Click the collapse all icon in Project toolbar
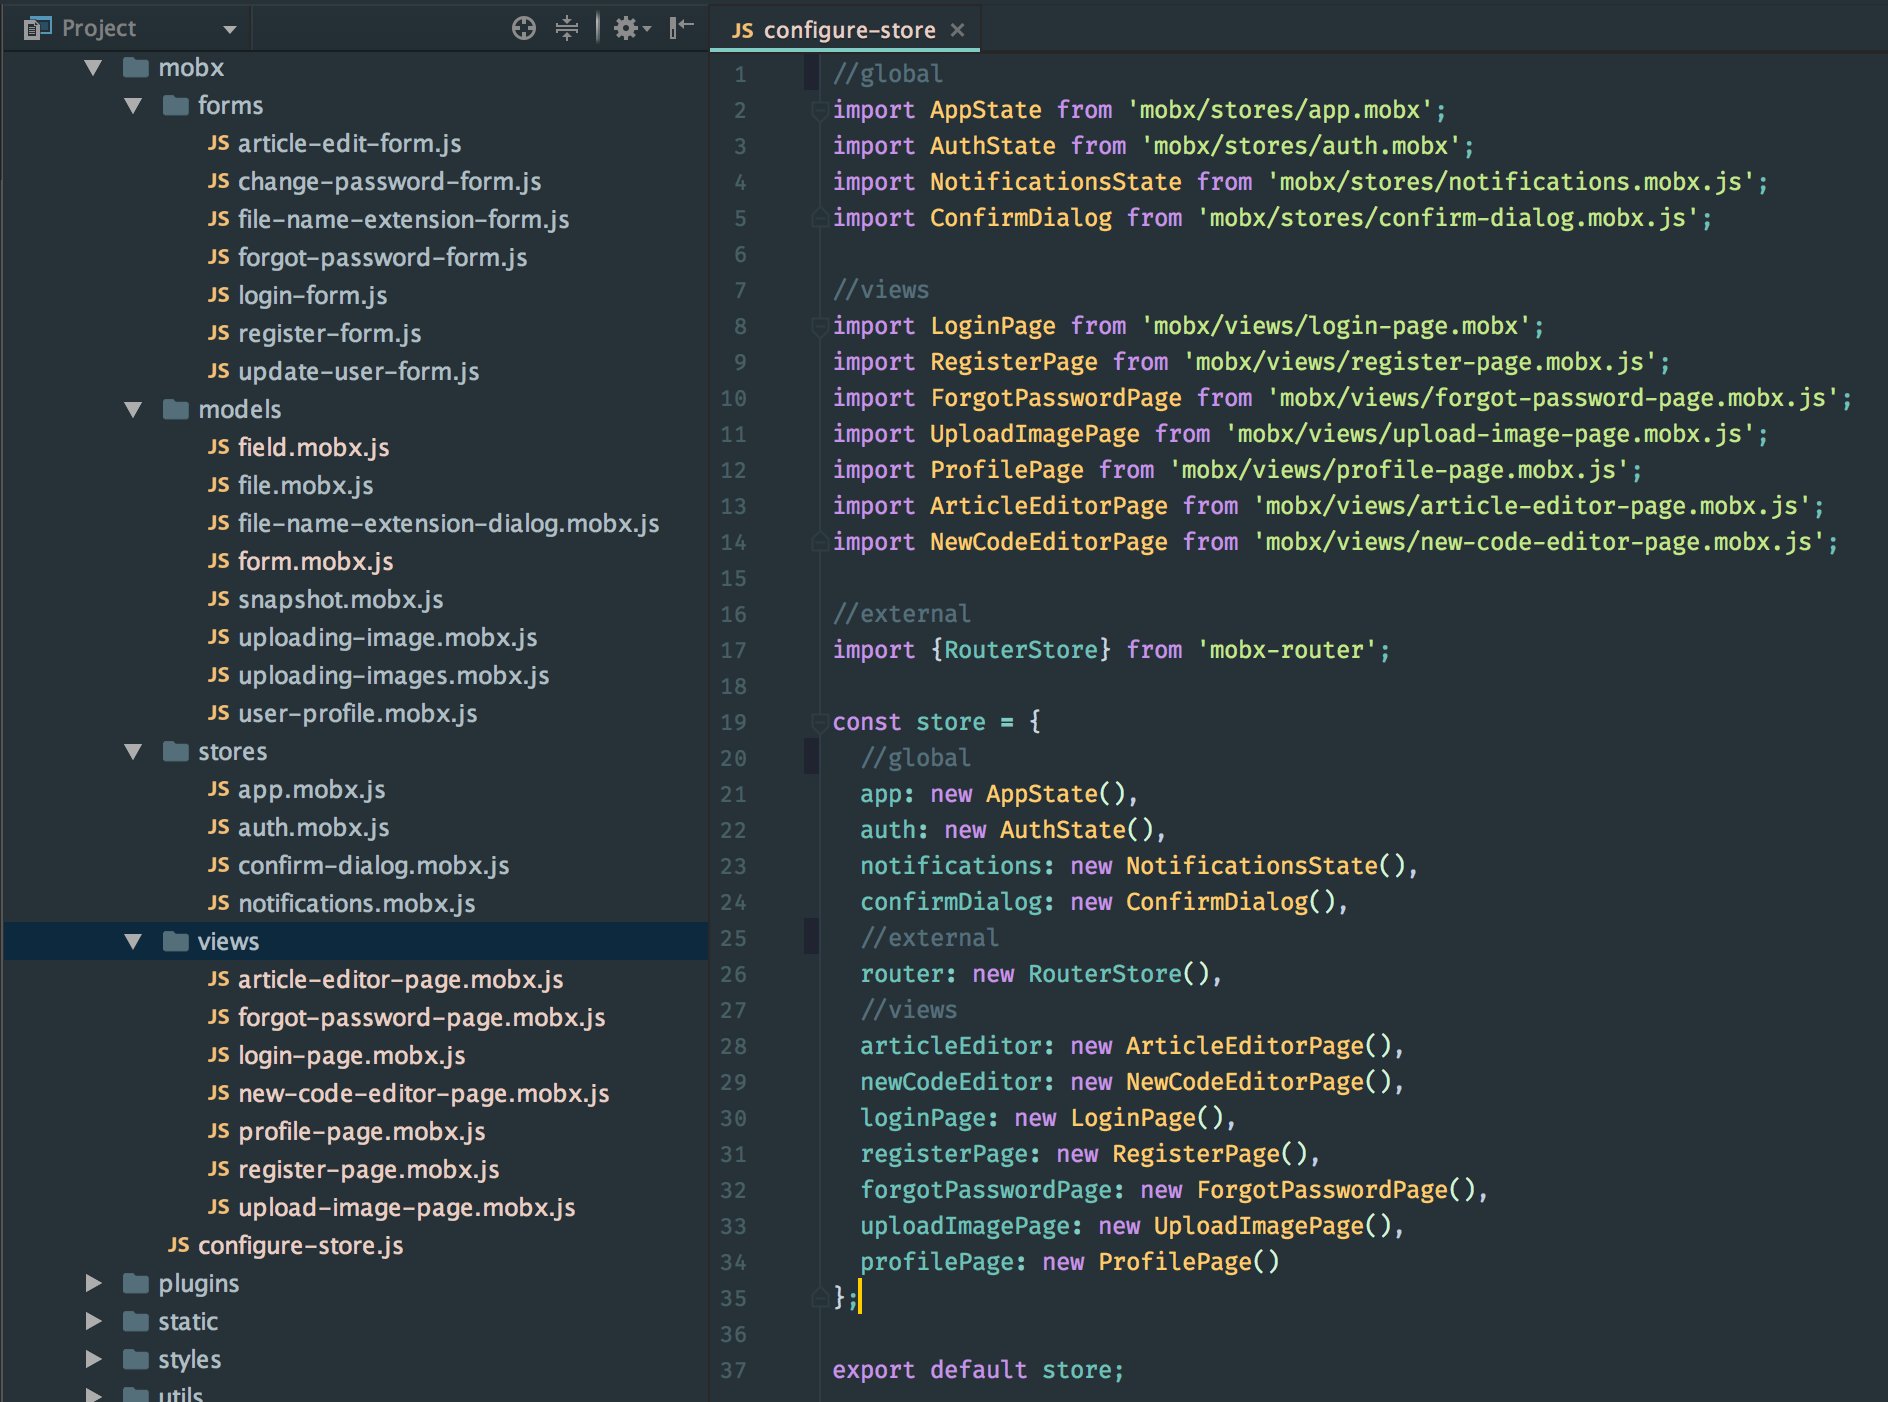The image size is (1888, 1402). click(567, 28)
